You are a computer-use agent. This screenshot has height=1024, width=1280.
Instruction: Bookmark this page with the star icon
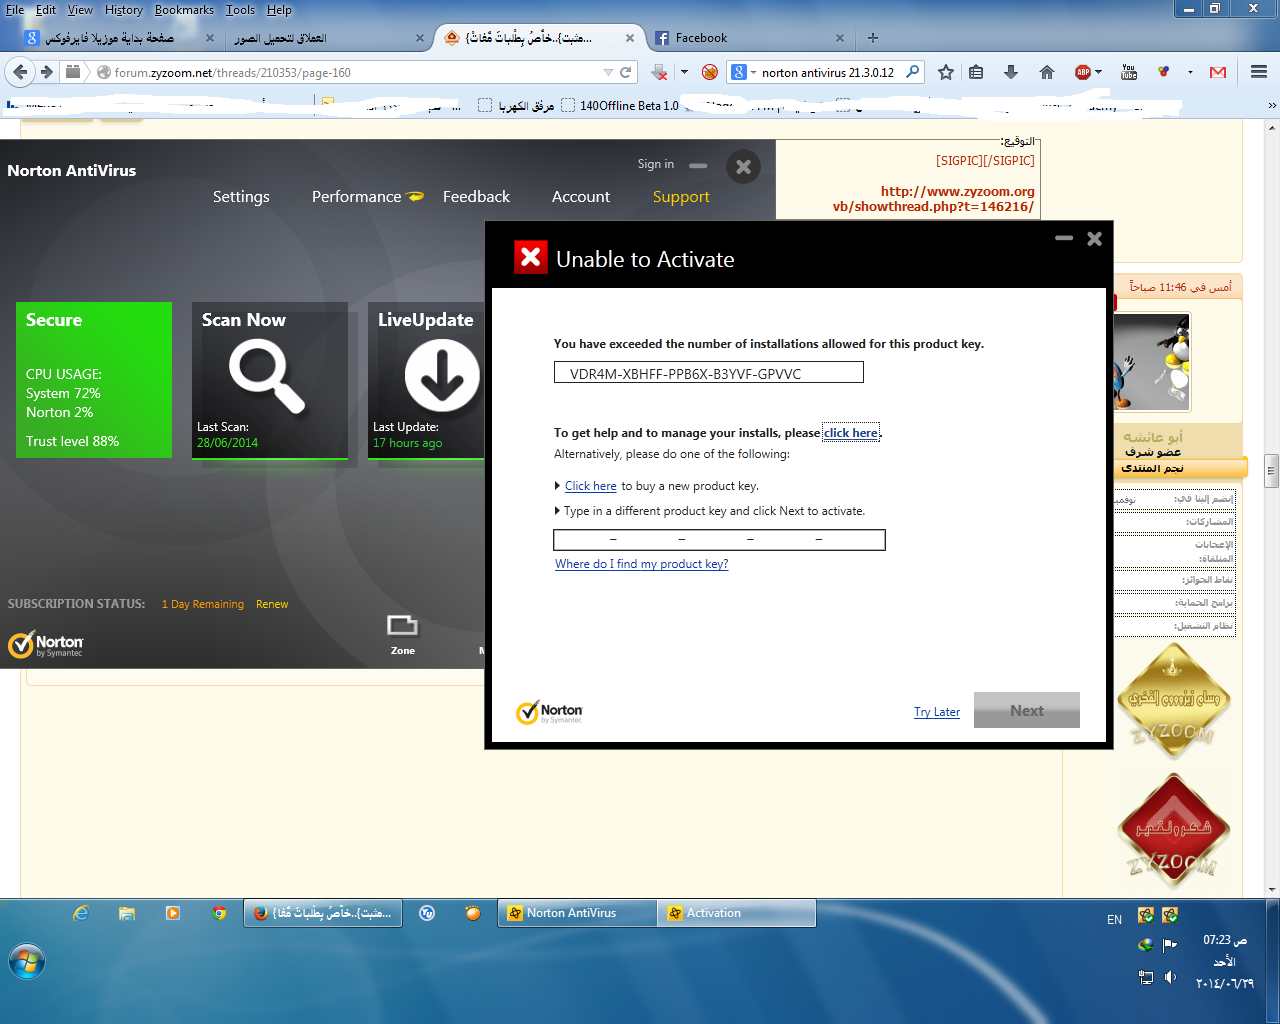[946, 72]
